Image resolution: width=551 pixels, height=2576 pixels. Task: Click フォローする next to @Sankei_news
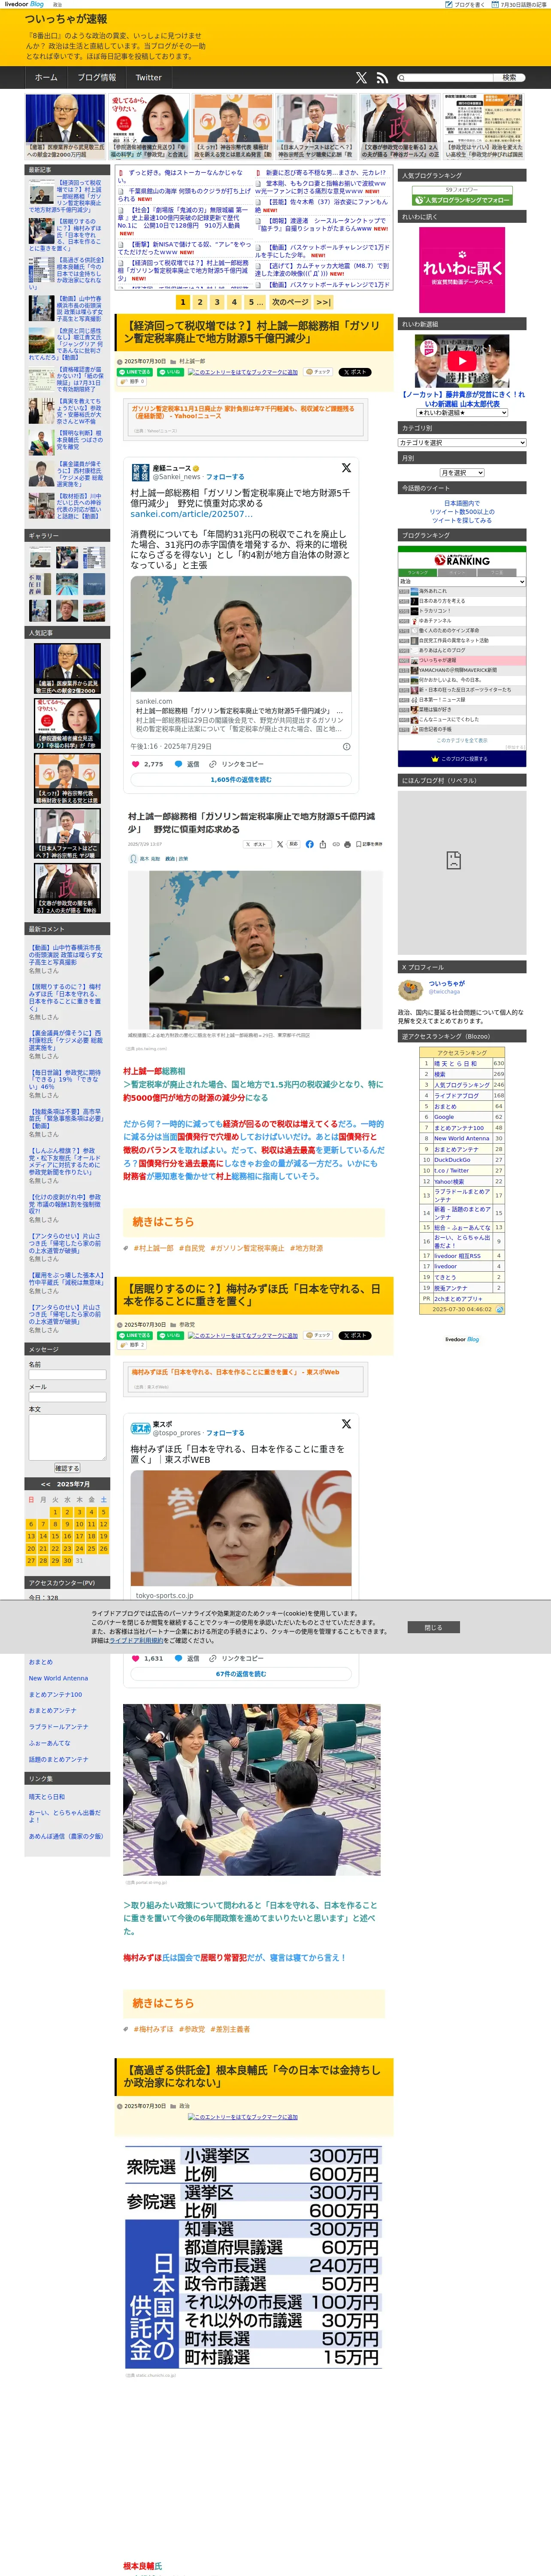pyautogui.click(x=225, y=477)
